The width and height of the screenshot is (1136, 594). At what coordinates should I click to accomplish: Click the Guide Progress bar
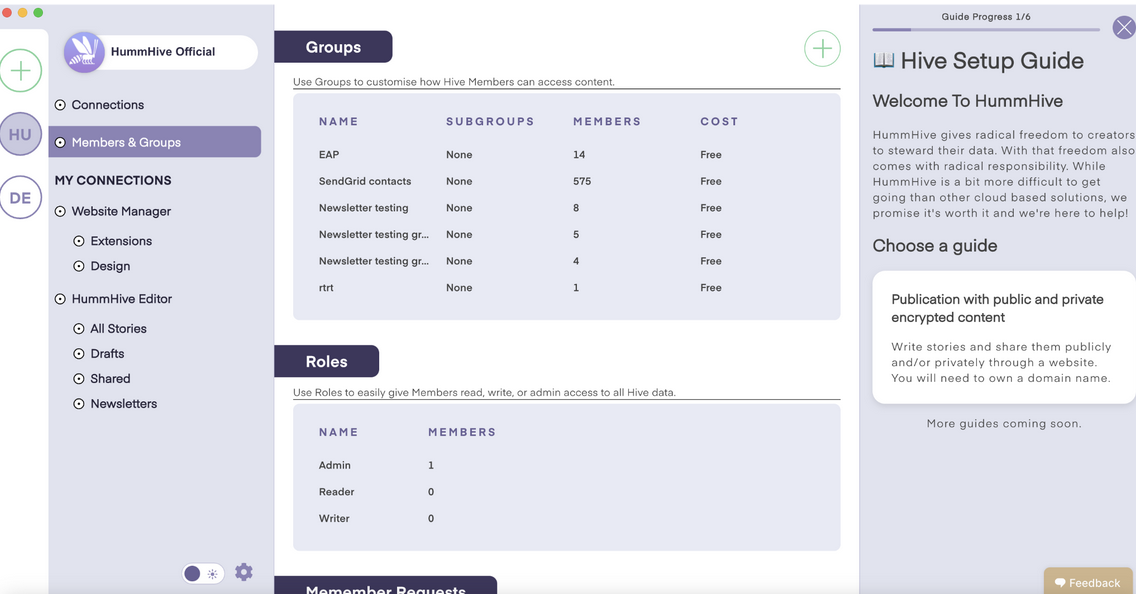[985, 30]
